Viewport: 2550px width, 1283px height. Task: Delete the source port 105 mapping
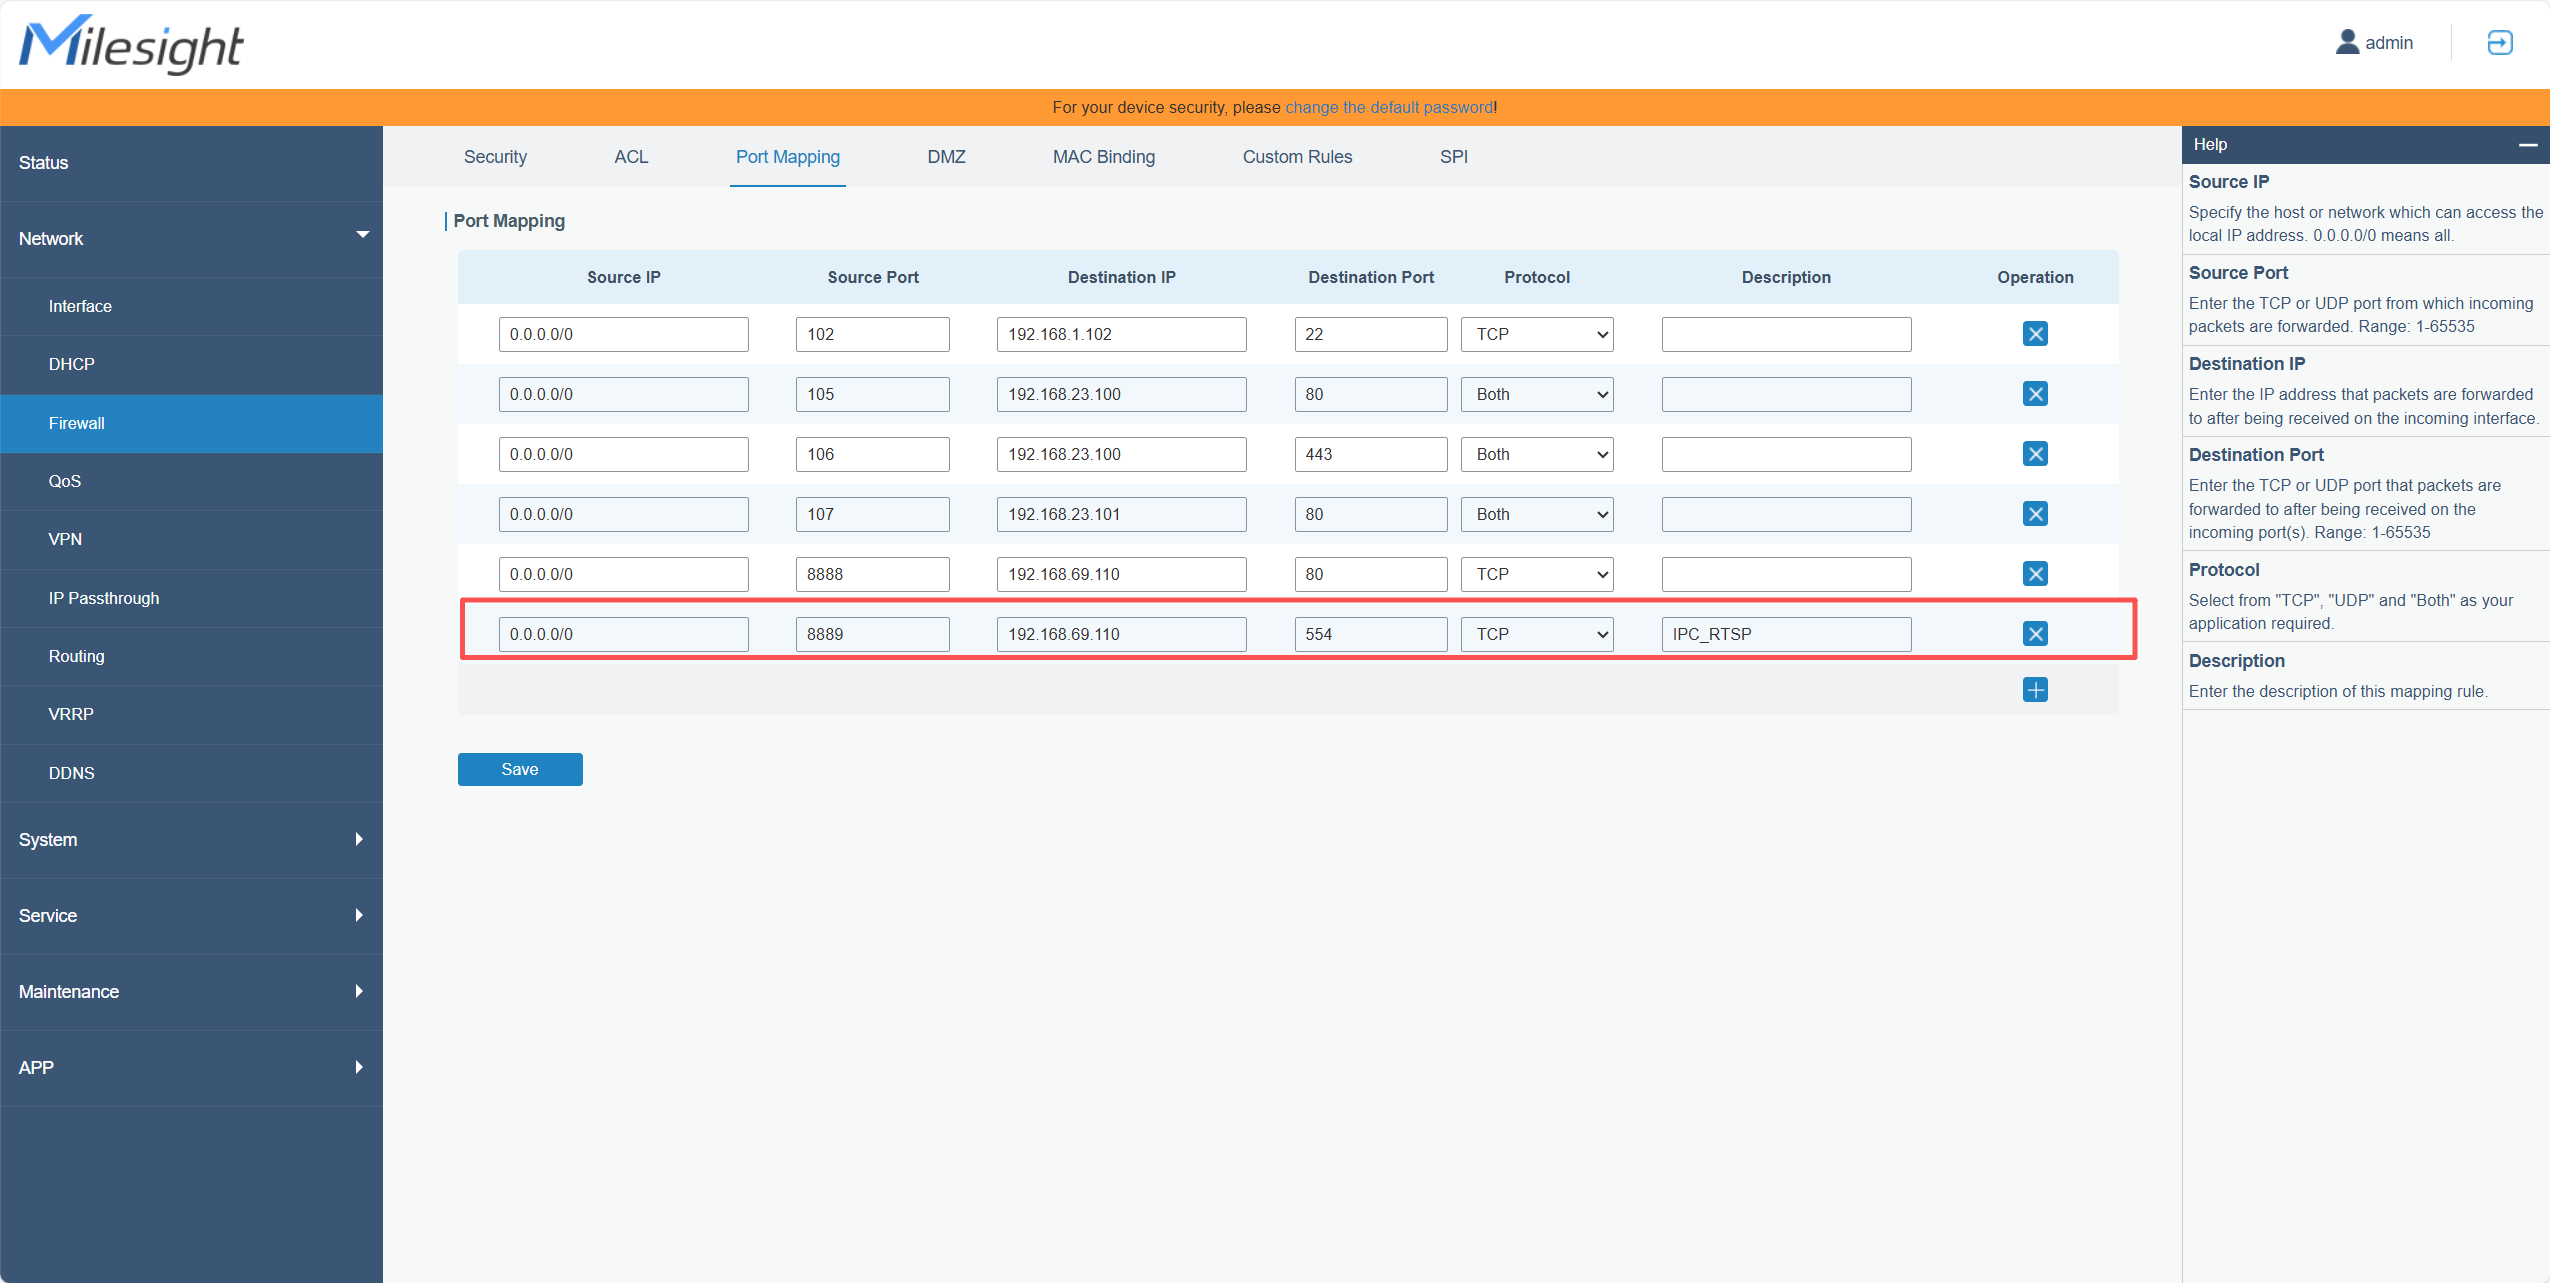2034,394
